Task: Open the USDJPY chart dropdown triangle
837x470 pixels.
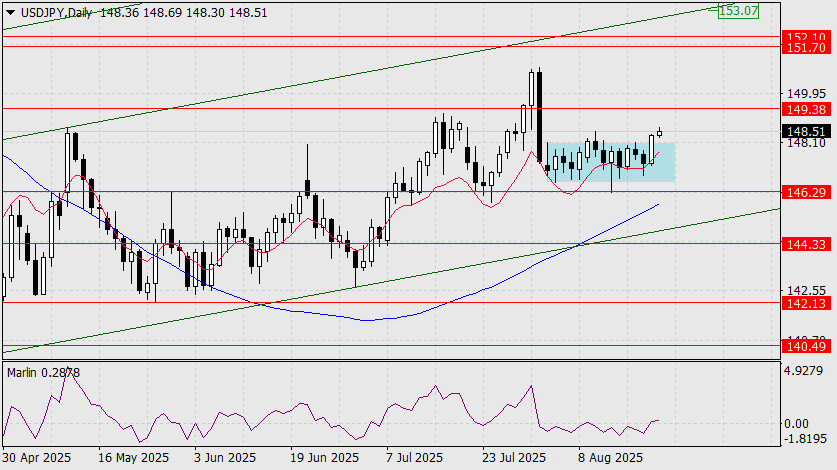Action: pos(10,13)
